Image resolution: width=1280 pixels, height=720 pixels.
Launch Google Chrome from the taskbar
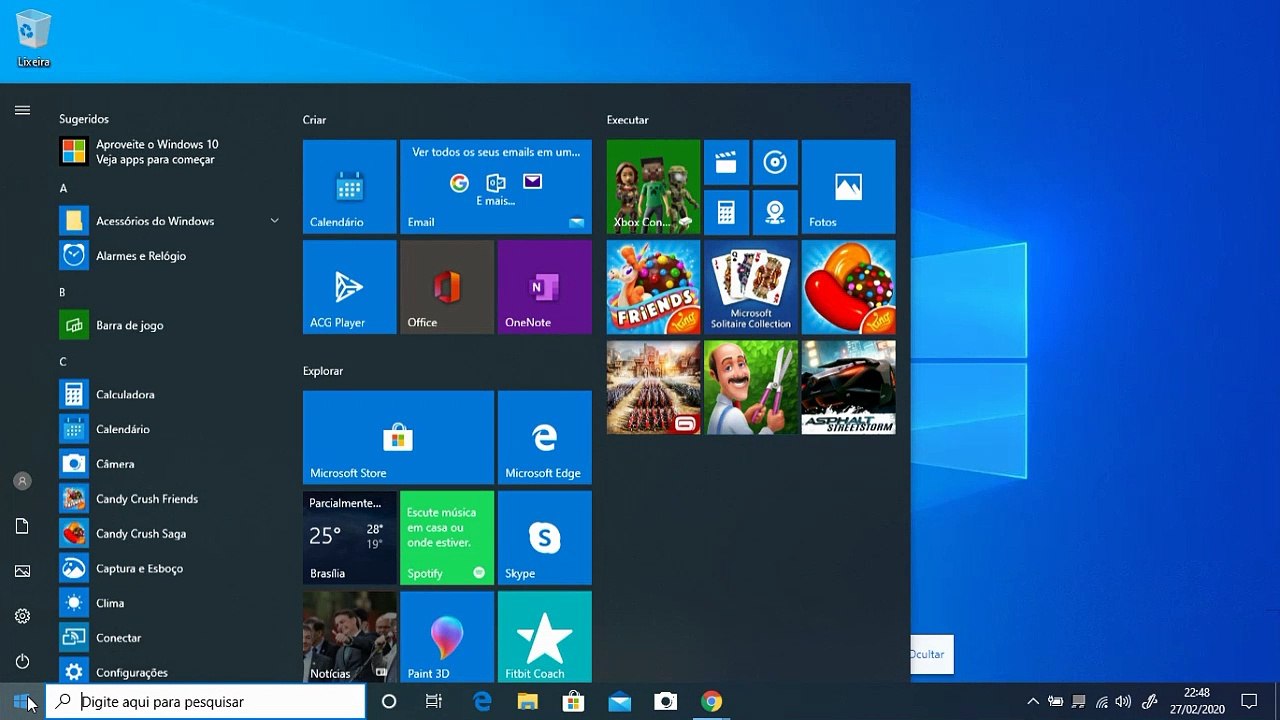pyautogui.click(x=711, y=702)
